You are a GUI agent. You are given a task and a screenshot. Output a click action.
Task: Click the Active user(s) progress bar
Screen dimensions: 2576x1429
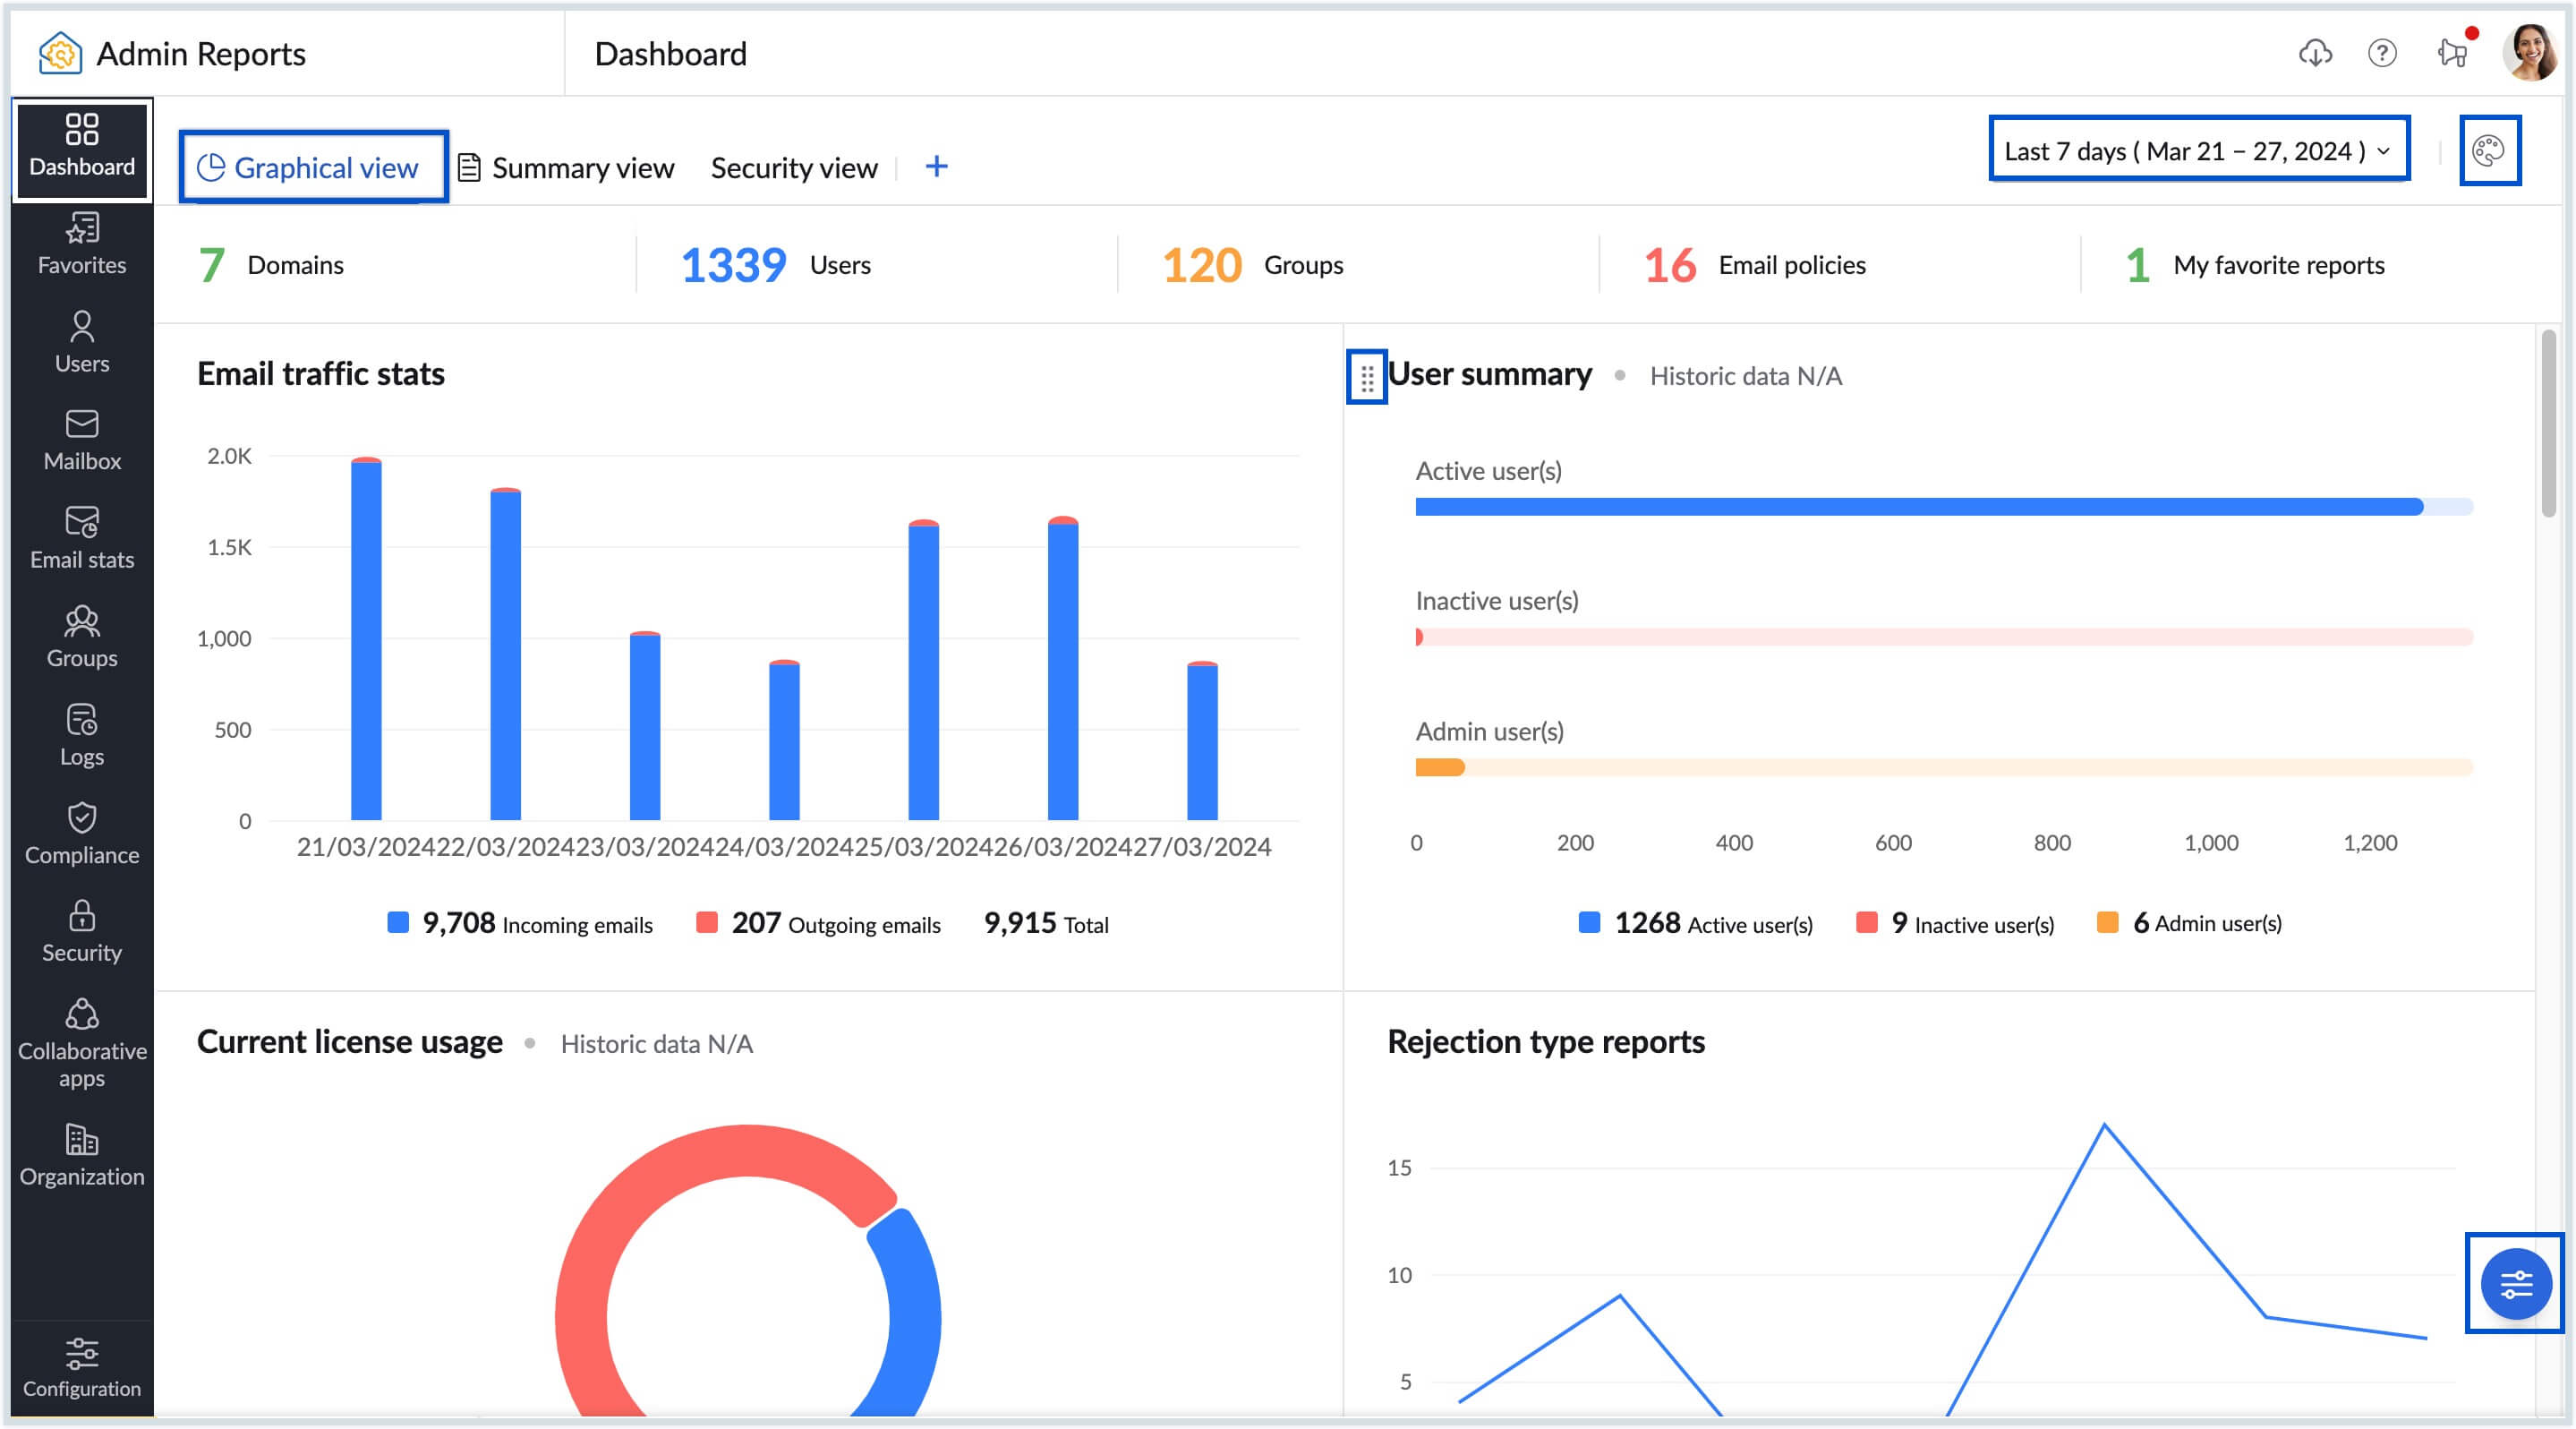click(x=1944, y=507)
